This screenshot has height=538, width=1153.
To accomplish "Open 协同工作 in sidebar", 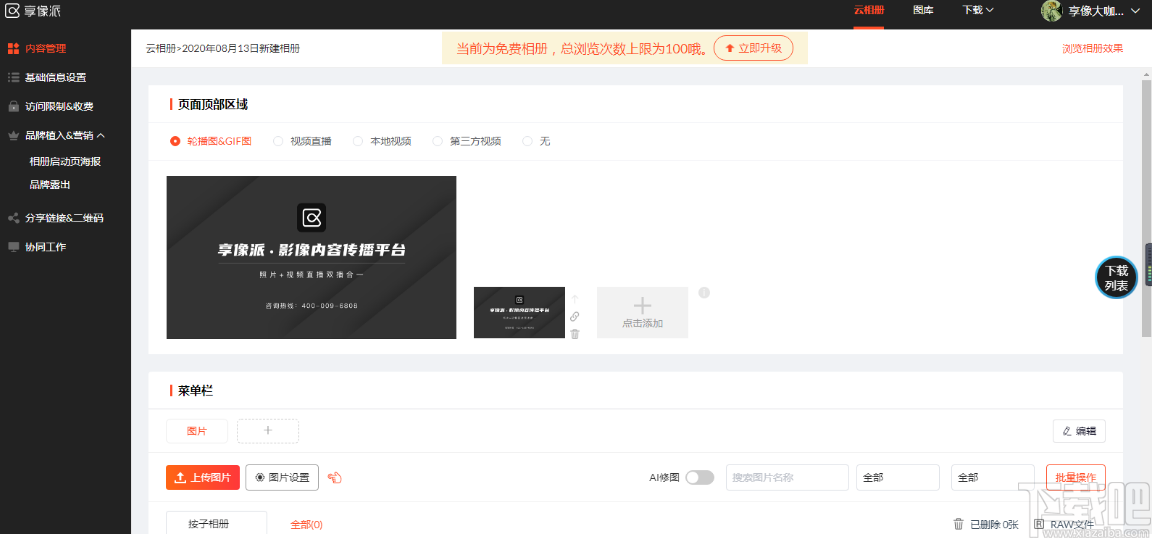I will tap(37, 246).
